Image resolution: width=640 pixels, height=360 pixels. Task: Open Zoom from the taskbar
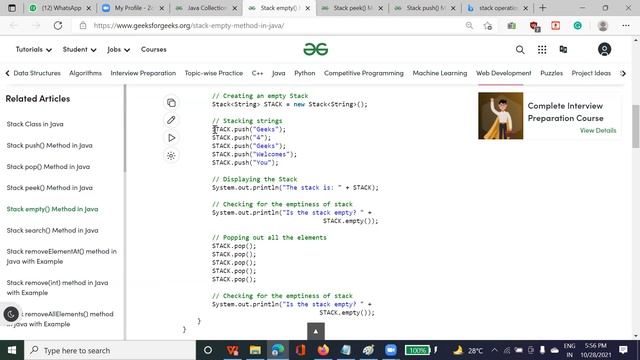[x=391, y=350]
